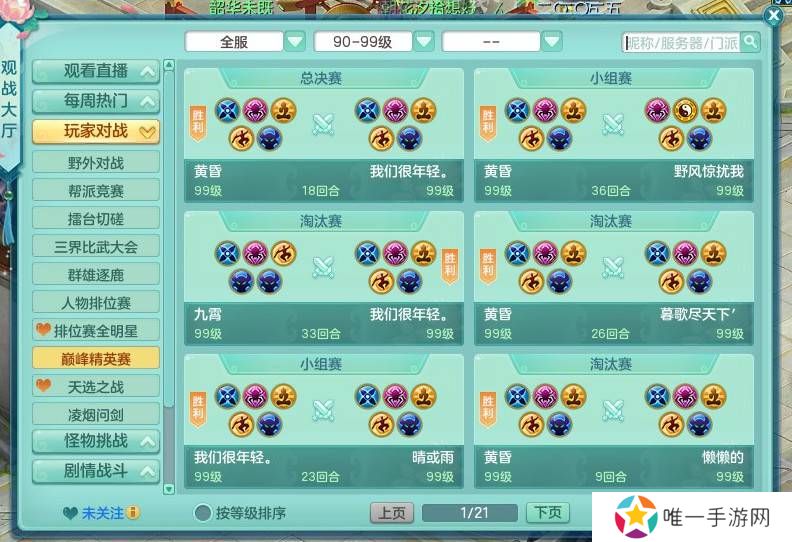This screenshot has height=542, width=792.
Task: Click the sidebar scrollbar thumb
Action: point(169,237)
